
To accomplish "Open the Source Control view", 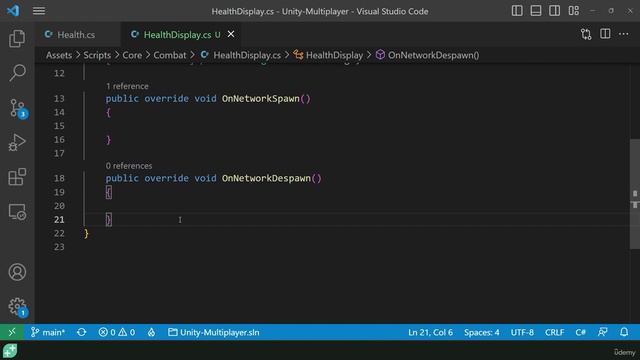I will pos(18,108).
